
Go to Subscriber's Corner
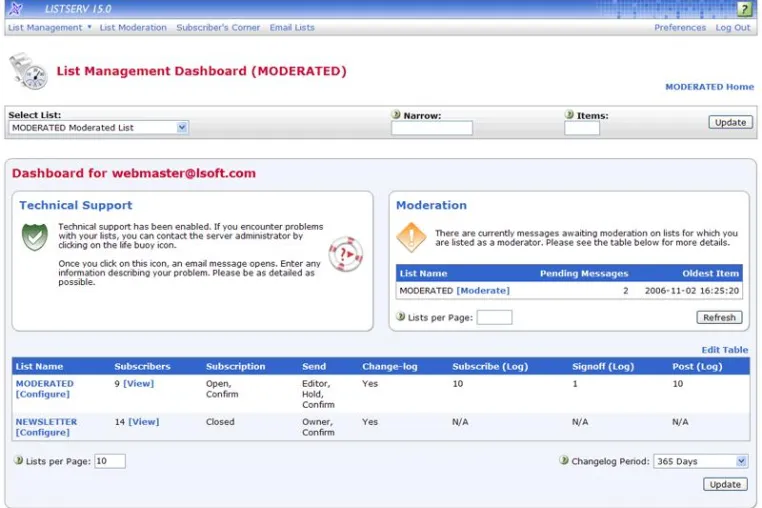218,28
